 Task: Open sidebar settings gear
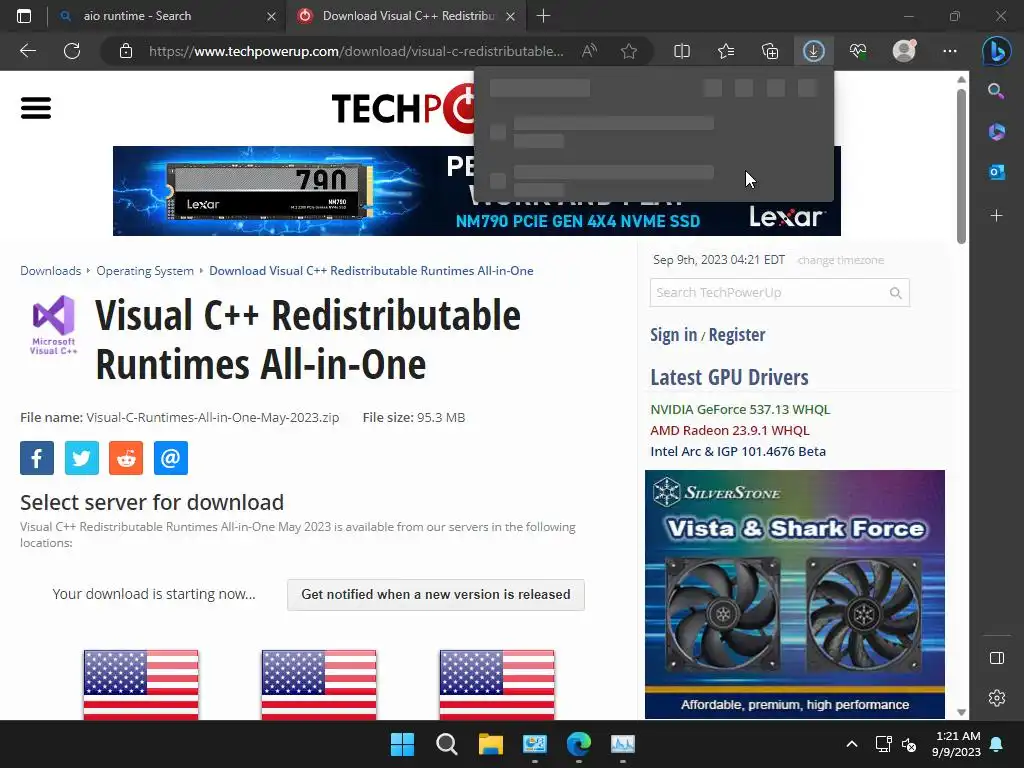pyautogui.click(x=997, y=698)
